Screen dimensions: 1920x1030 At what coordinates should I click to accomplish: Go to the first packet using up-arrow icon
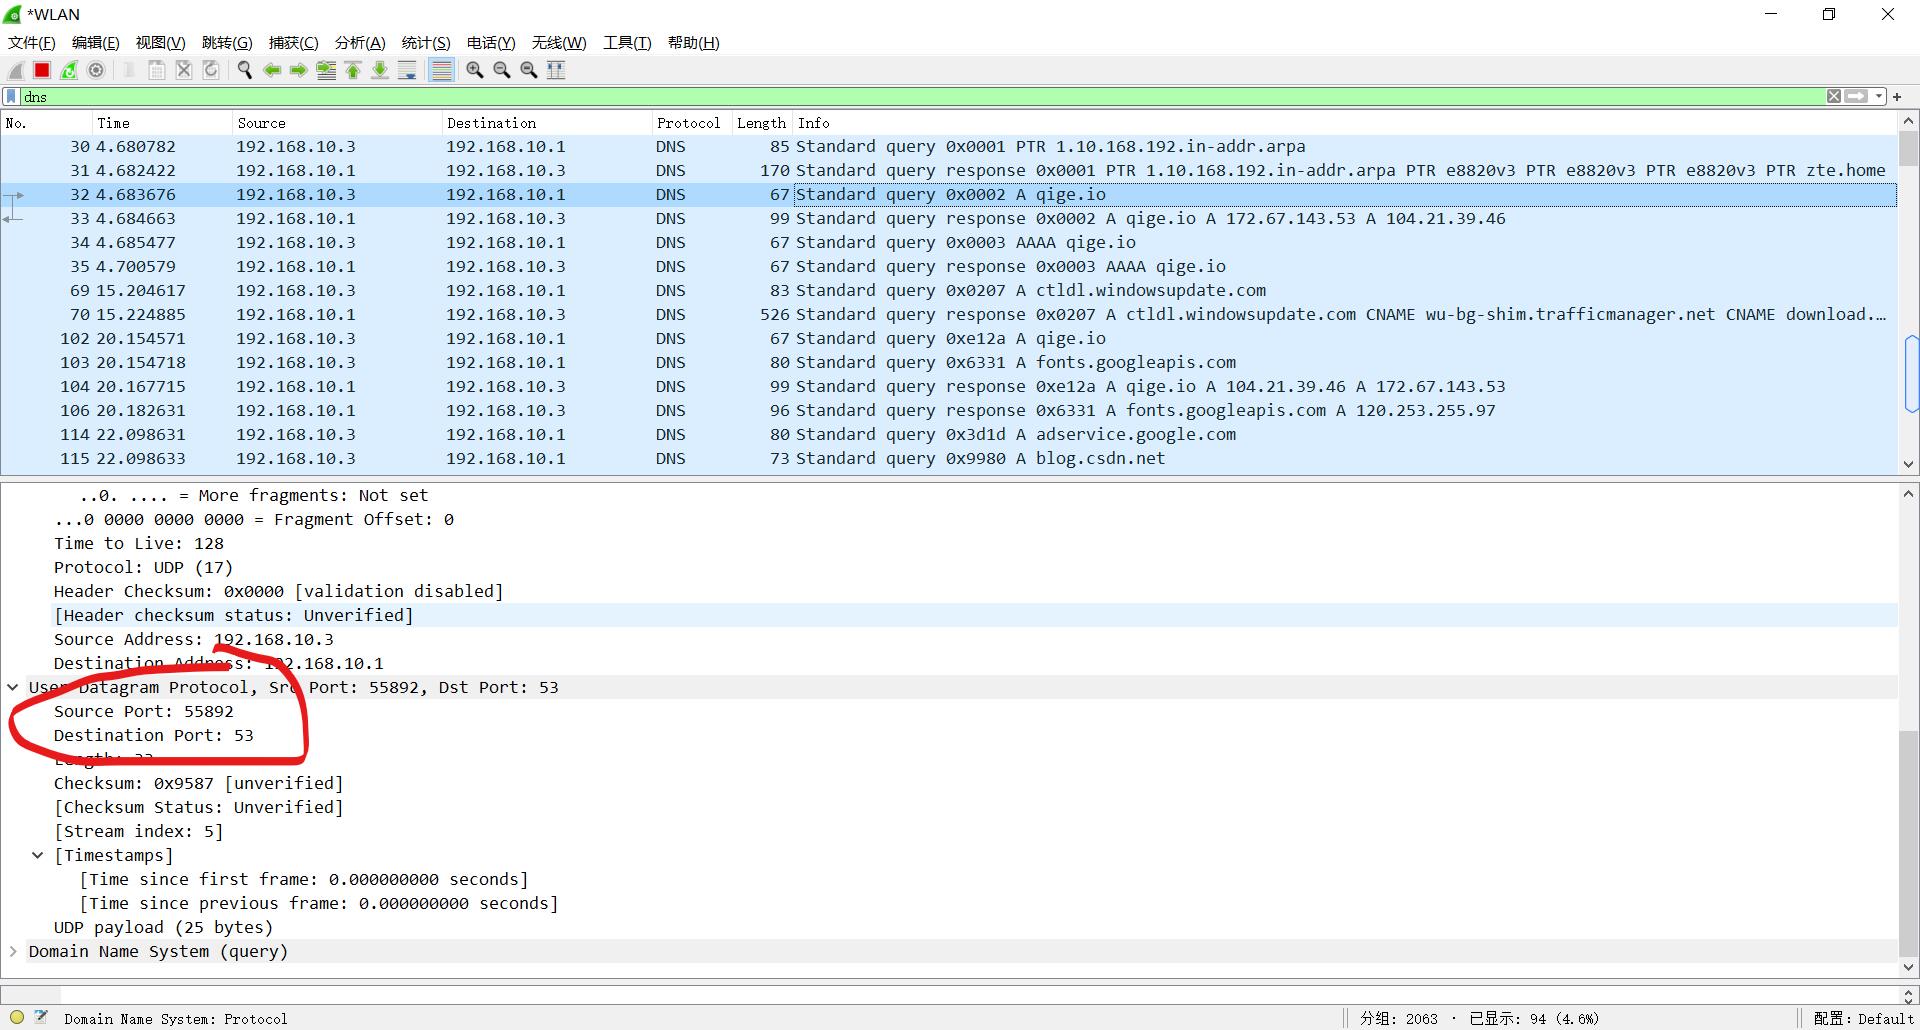(353, 70)
